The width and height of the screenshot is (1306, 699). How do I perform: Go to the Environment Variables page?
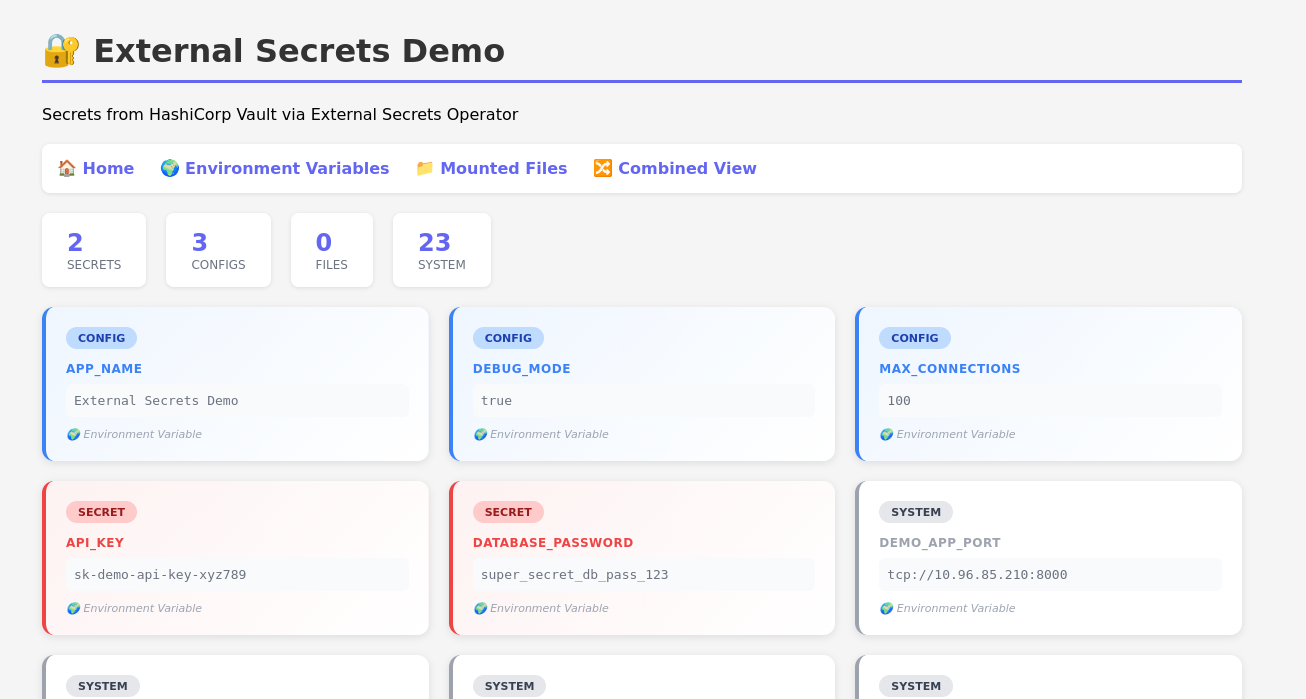286,168
